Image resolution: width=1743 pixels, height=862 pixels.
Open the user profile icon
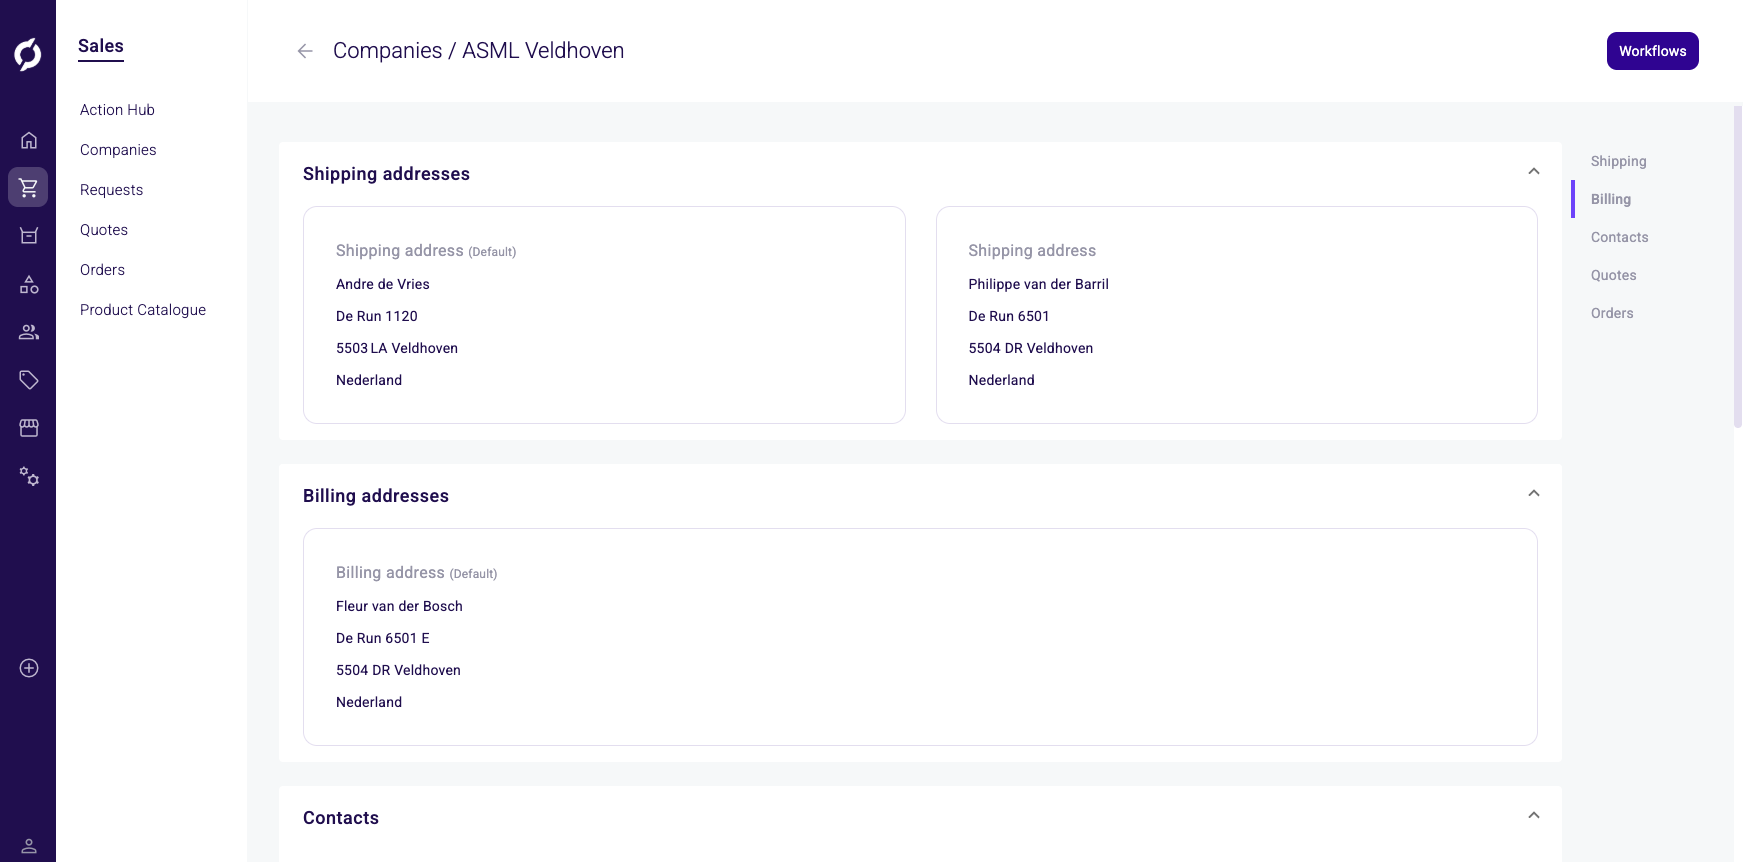29,846
